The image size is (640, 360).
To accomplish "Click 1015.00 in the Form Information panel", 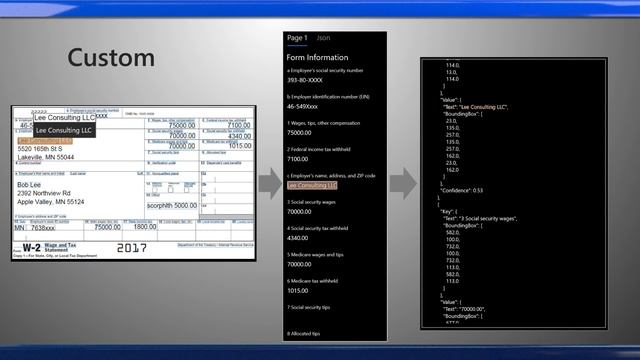I will 297,291.
